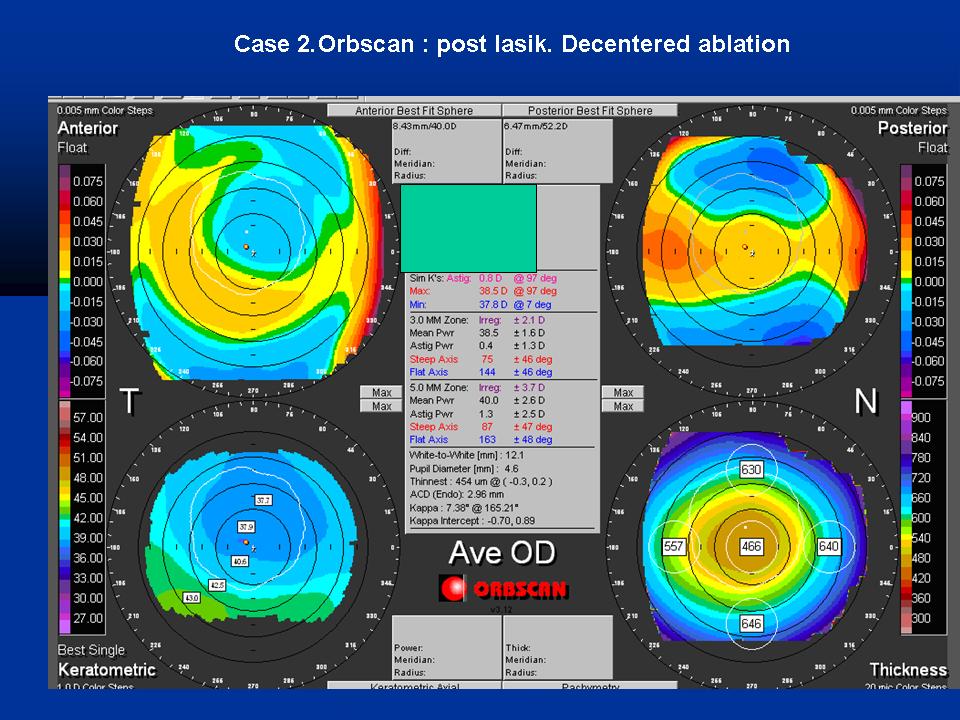The image size is (960, 720).
Task: Open the Anterior Best Fit Sphere selector
Action: 414,110
